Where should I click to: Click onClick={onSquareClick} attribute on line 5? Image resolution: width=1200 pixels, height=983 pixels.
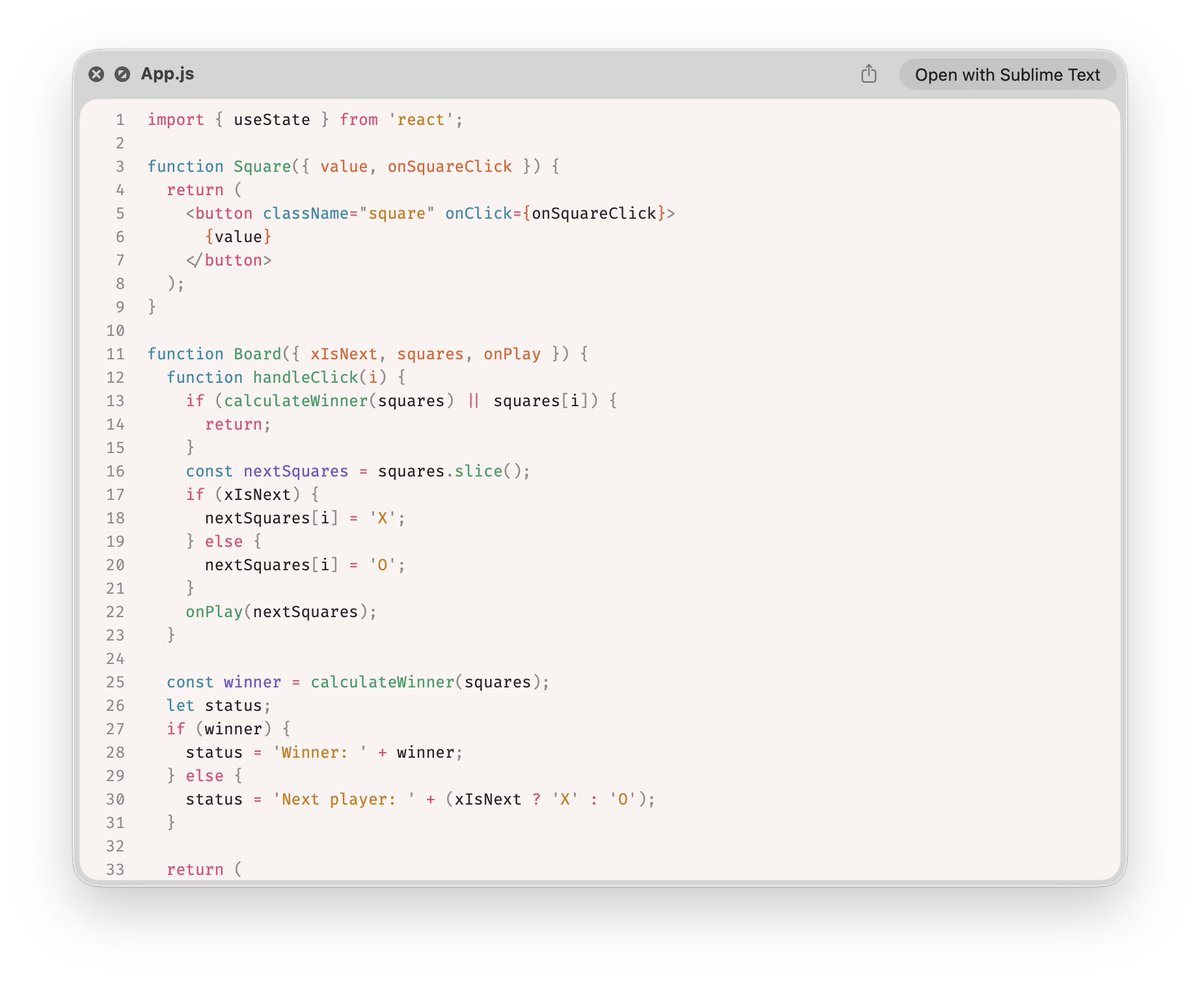pos(555,213)
